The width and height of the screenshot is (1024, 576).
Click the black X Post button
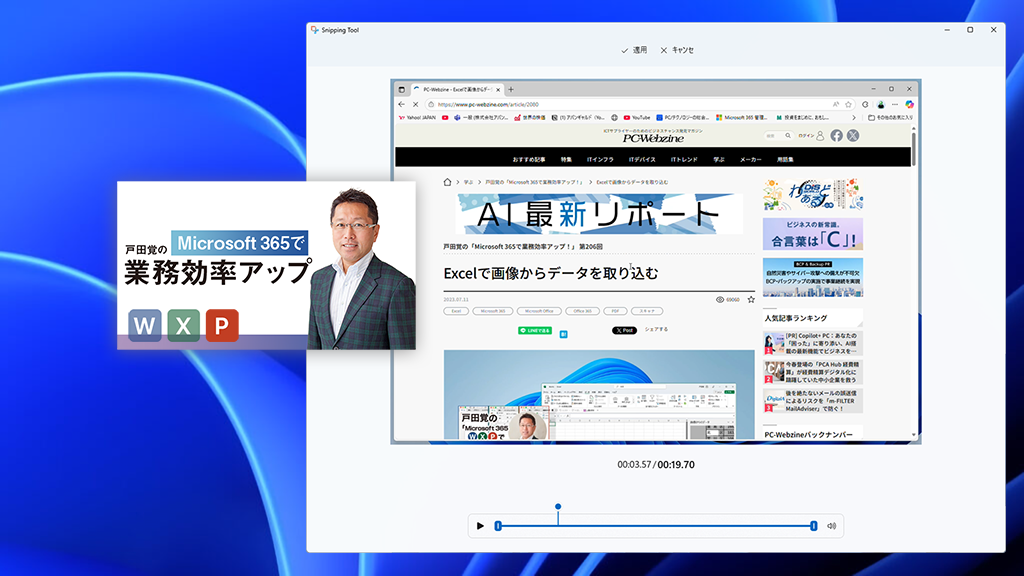[x=624, y=330]
